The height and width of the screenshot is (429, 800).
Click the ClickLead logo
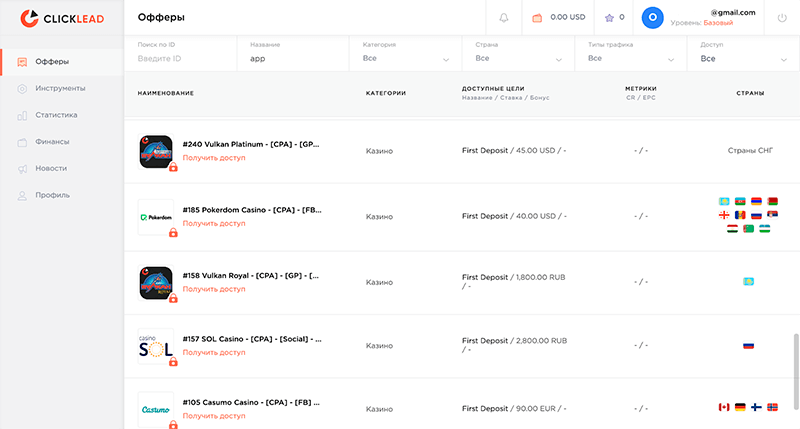tap(62, 18)
